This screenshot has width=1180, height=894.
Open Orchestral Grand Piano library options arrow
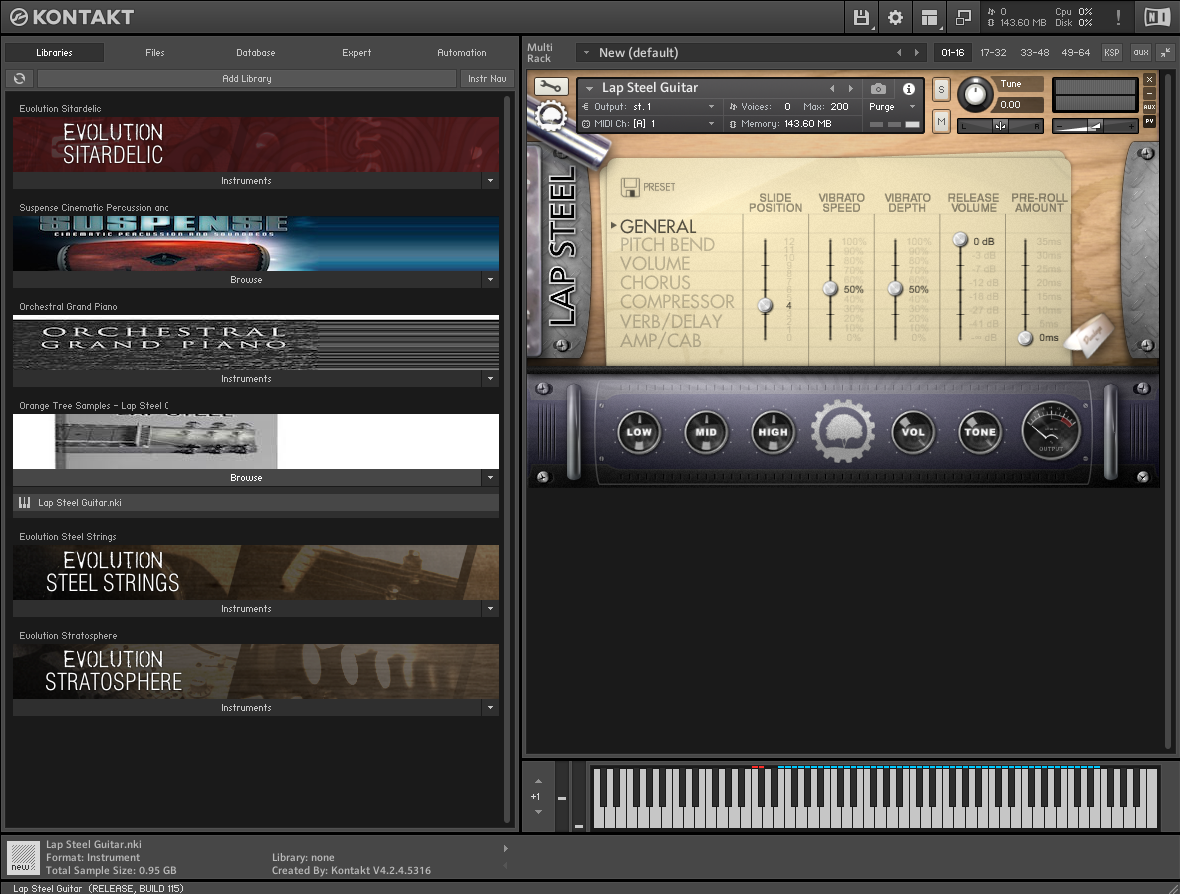tap(491, 379)
